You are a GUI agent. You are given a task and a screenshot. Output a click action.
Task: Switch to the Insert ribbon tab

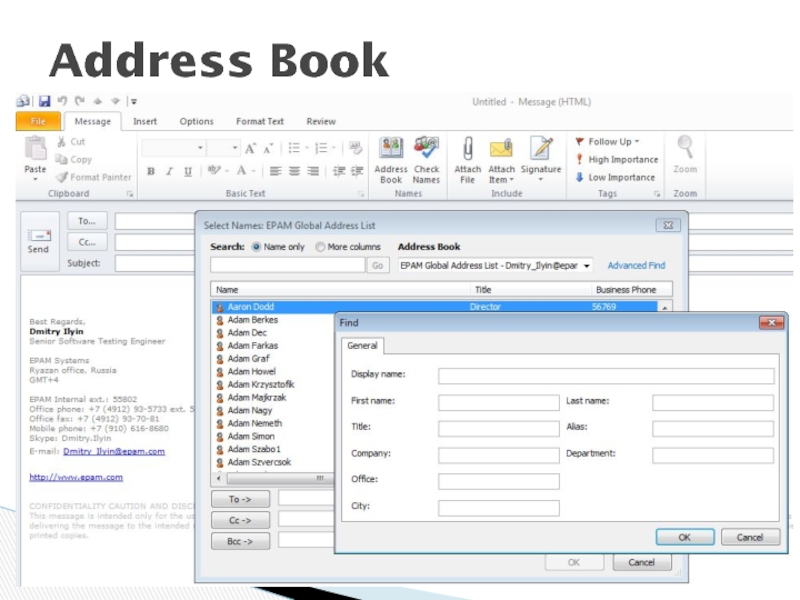tap(145, 122)
